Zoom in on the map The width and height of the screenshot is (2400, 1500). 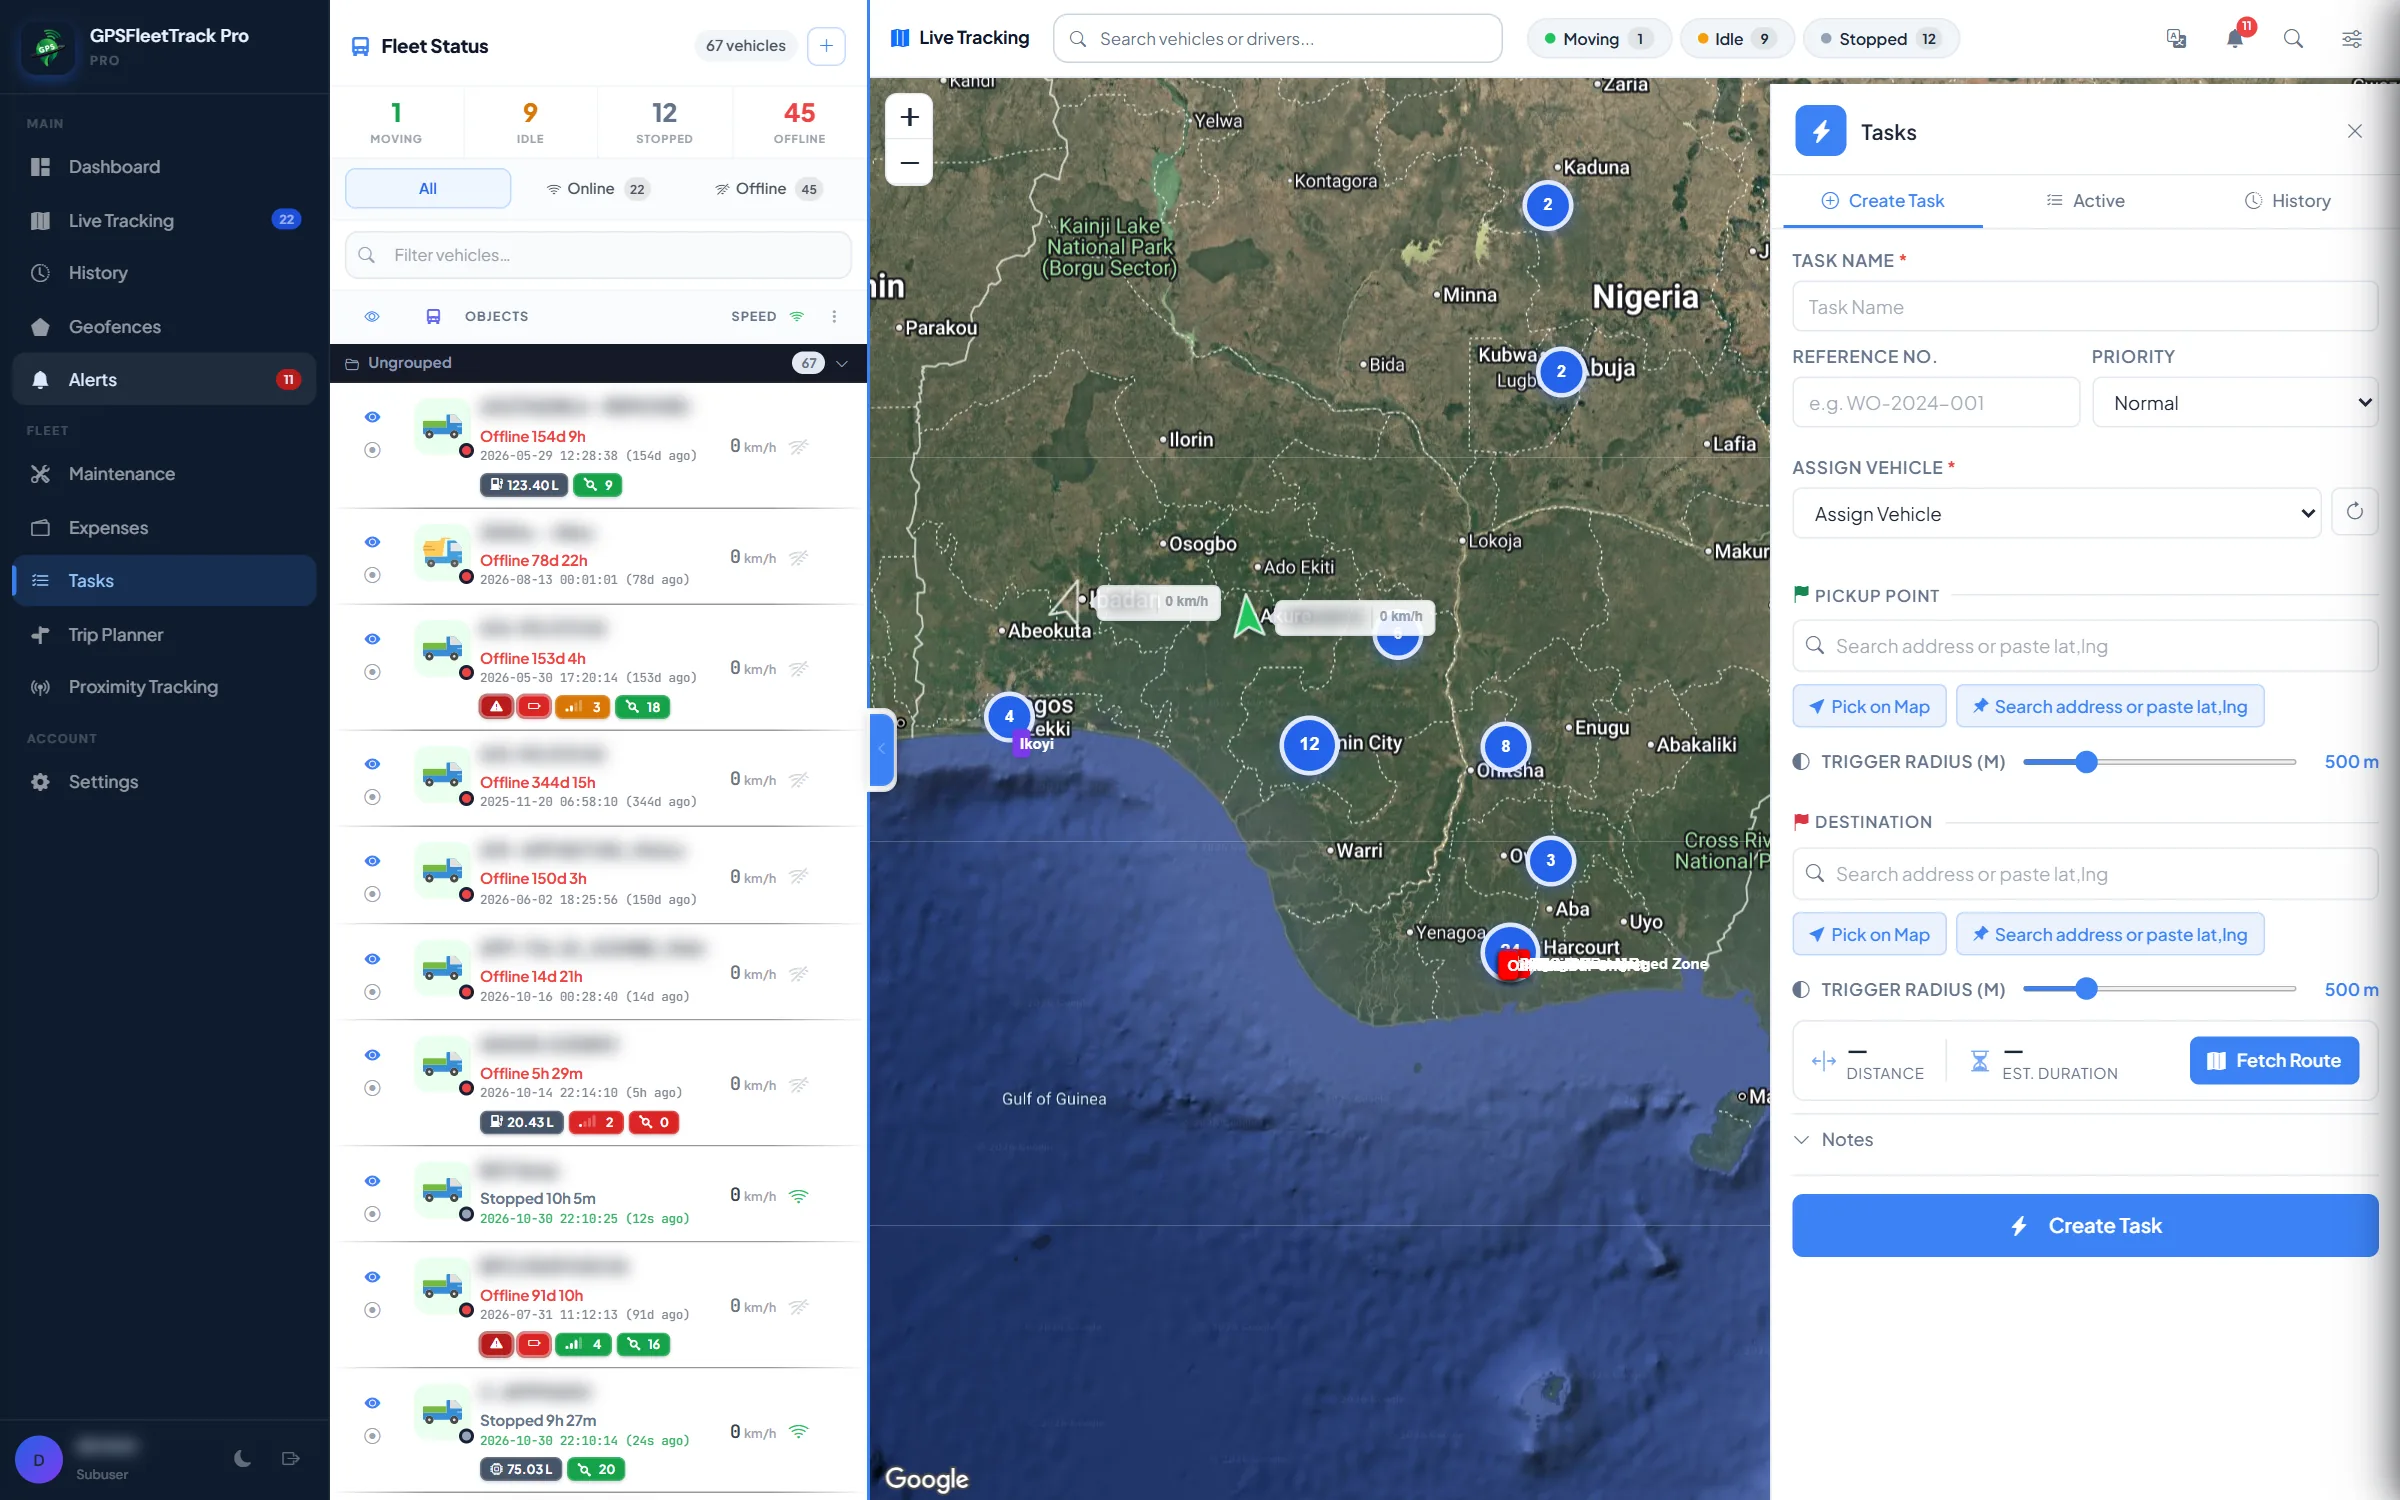[909, 117]
